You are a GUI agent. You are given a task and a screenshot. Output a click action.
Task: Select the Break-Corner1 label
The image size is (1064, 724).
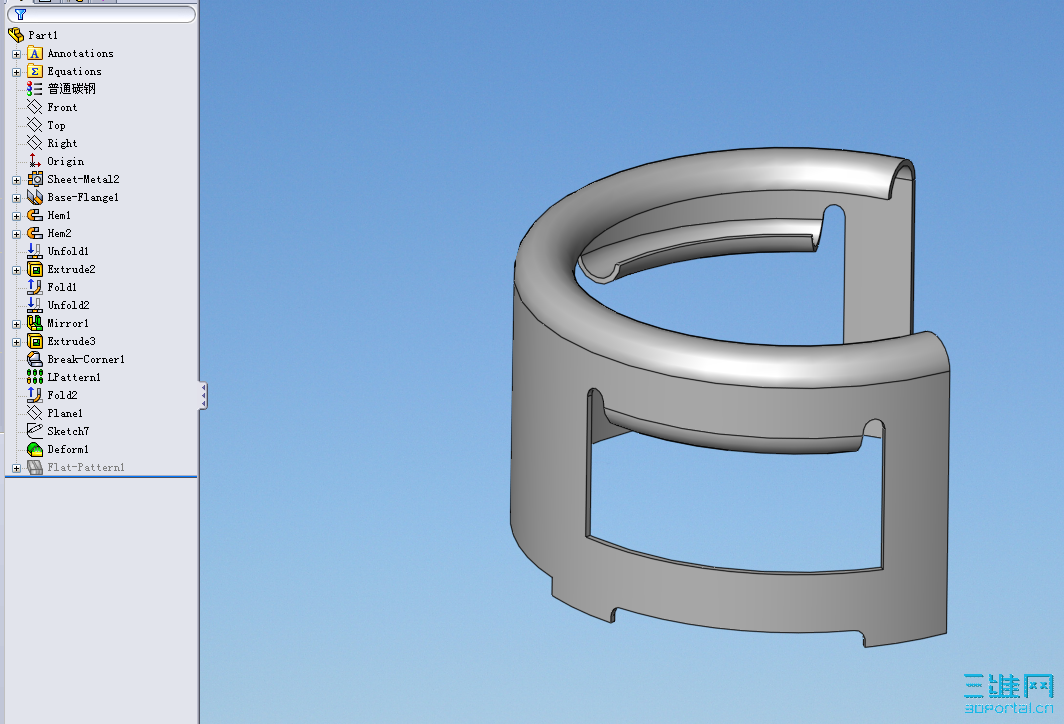(86, 359)
